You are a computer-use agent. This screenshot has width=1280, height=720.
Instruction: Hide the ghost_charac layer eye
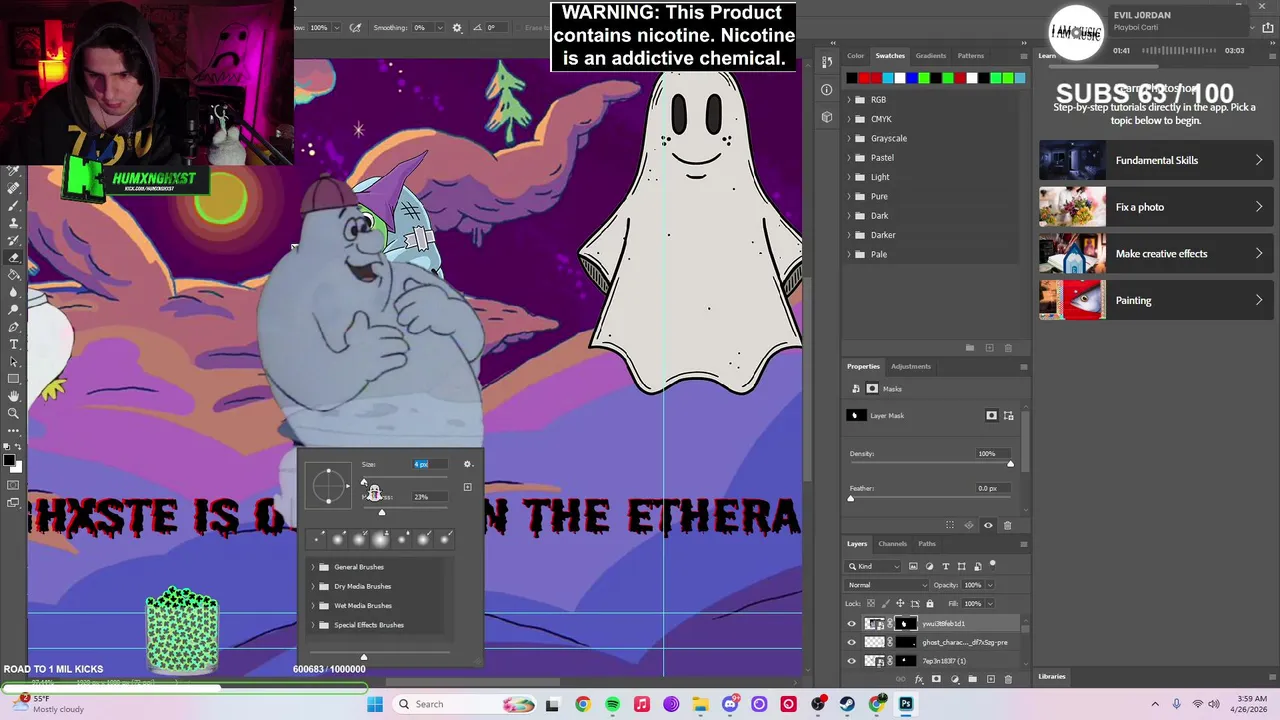coord(852,642)
